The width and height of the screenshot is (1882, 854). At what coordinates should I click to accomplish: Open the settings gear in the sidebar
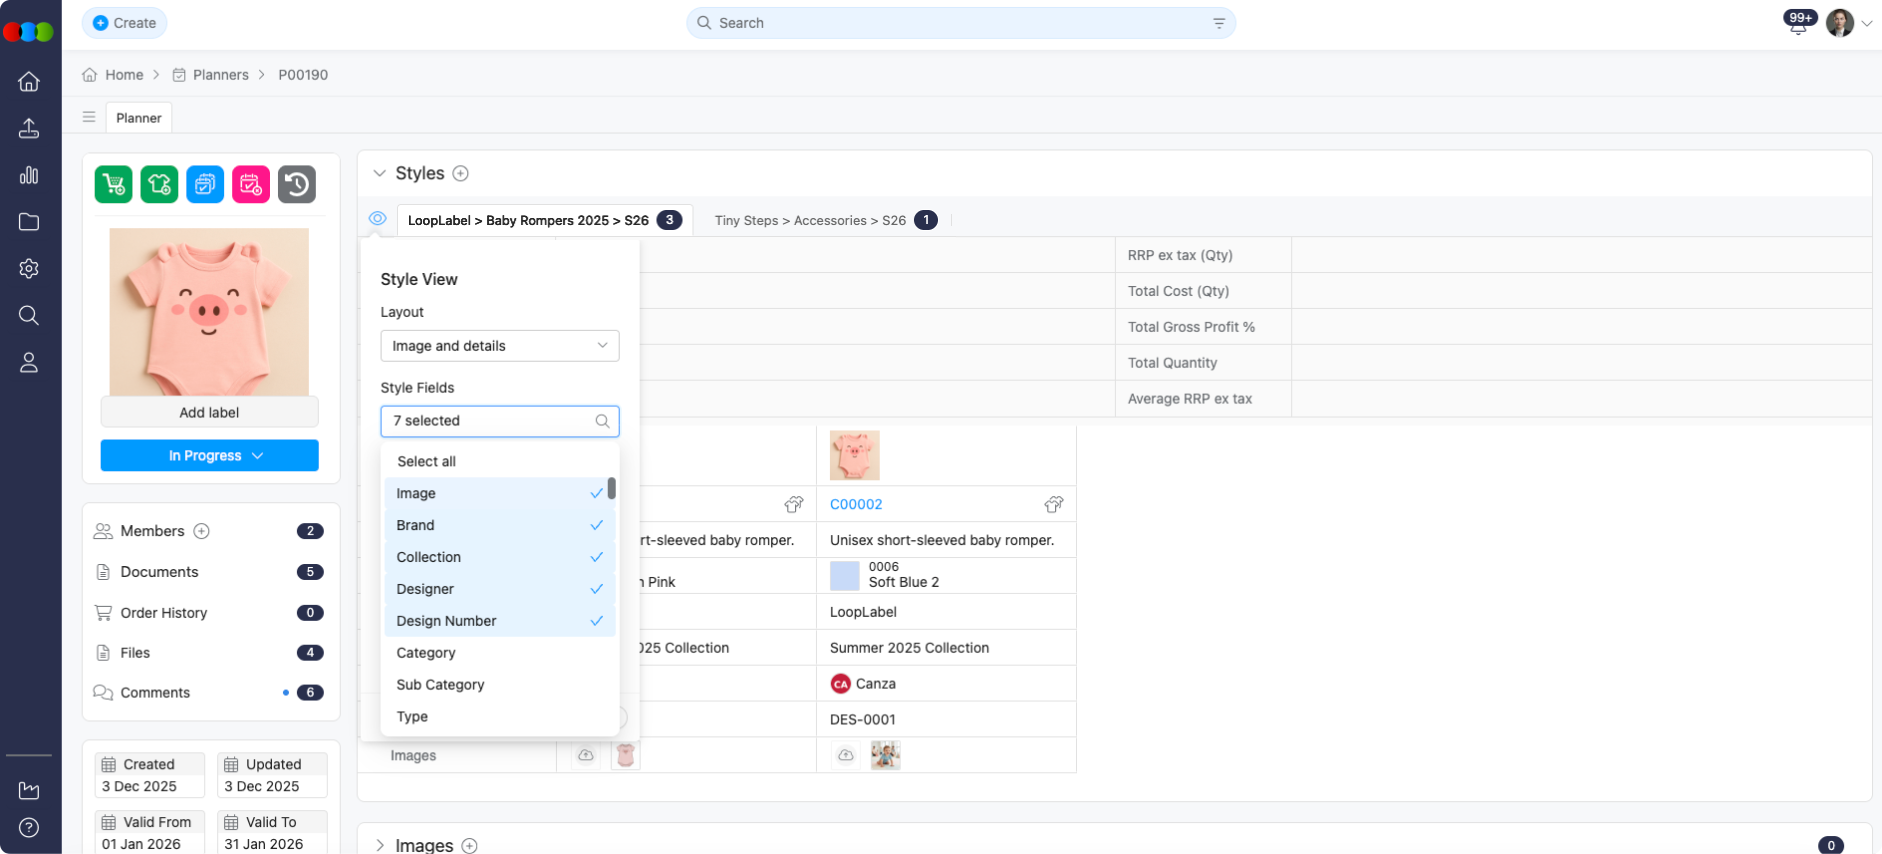[29, 269]
